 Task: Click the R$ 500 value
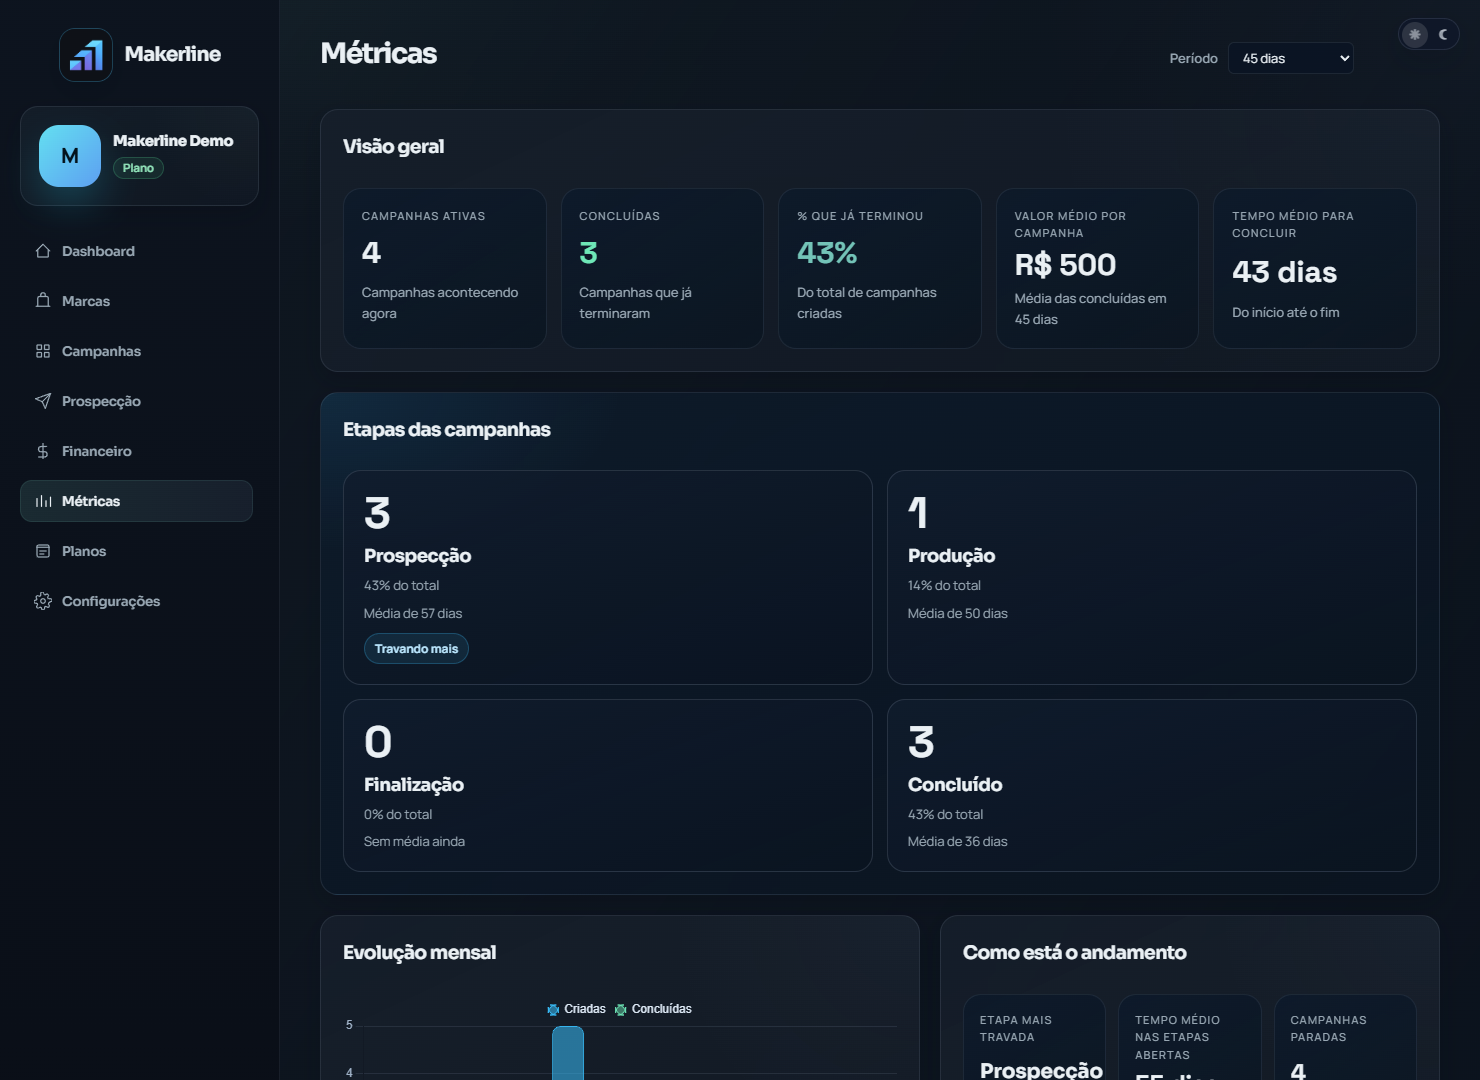(1065, 265)
